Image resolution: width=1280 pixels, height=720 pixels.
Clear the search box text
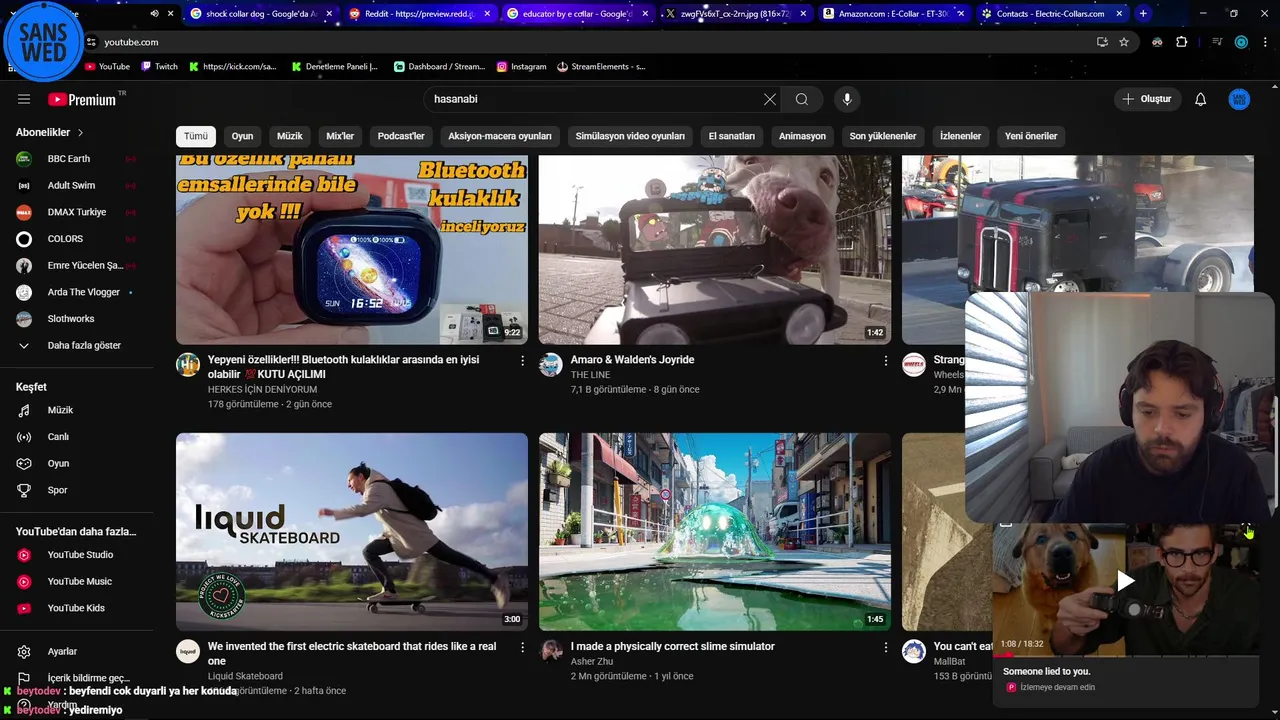click(x=769, y=99)
